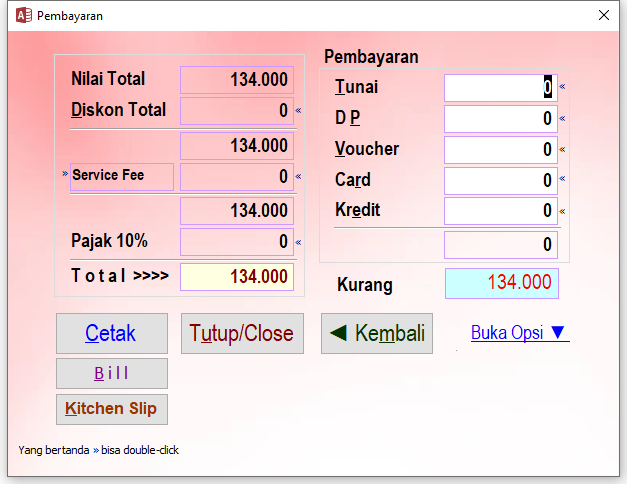Click the Kurang remaining amount box
The width and height of the screenshot is (627, 484).
click(501, 283)
